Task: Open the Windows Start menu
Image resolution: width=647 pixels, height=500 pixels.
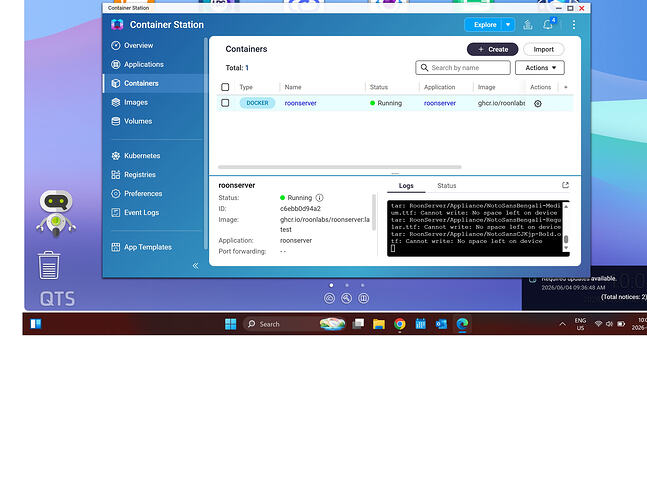Action: click(231, 324)
